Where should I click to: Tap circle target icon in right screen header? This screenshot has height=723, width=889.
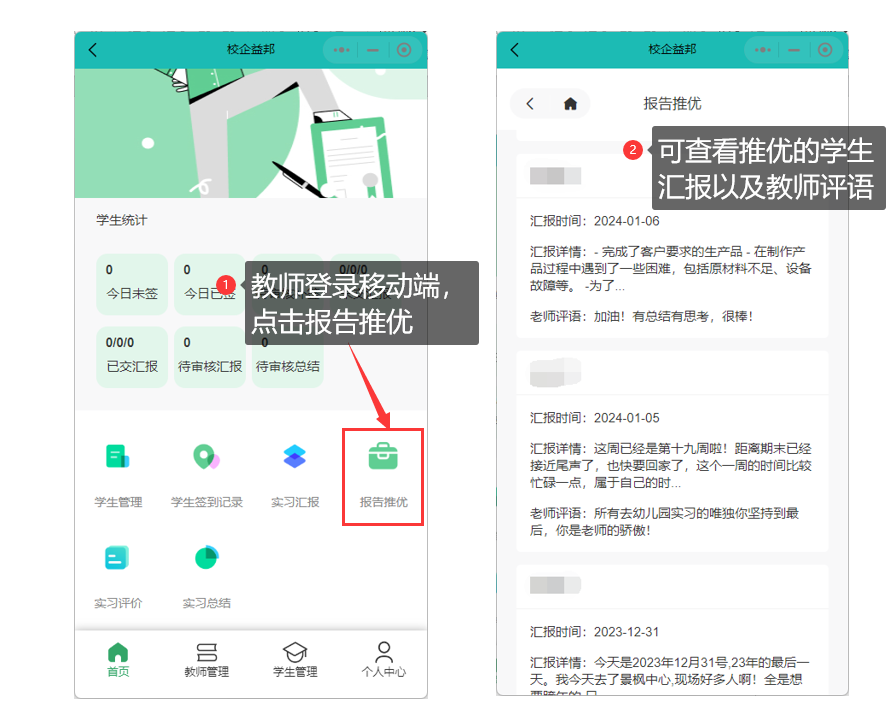(825, 50)
